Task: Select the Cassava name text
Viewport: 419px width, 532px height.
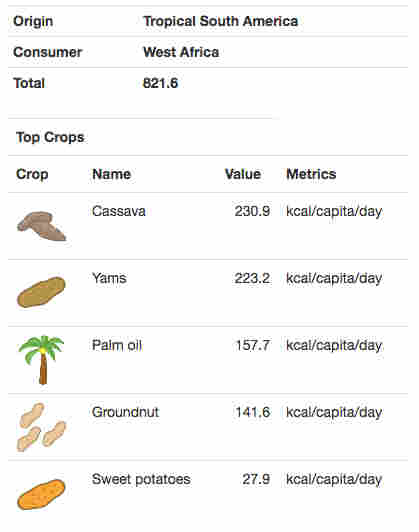Action: click(x=119, y=211)
